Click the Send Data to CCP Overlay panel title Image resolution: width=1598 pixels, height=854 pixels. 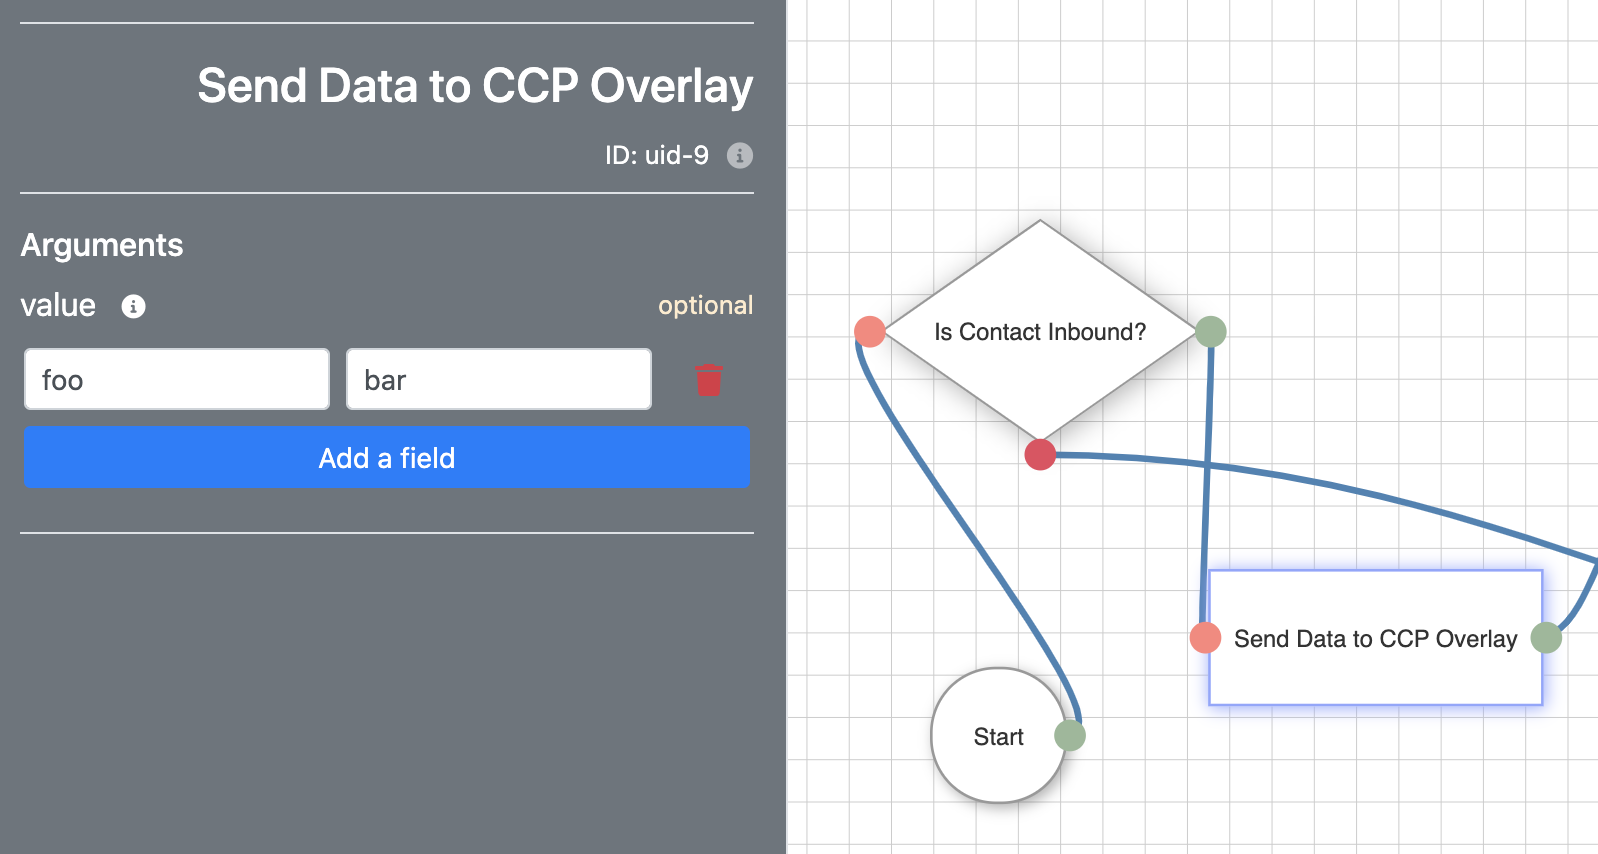tap(475, 86)
